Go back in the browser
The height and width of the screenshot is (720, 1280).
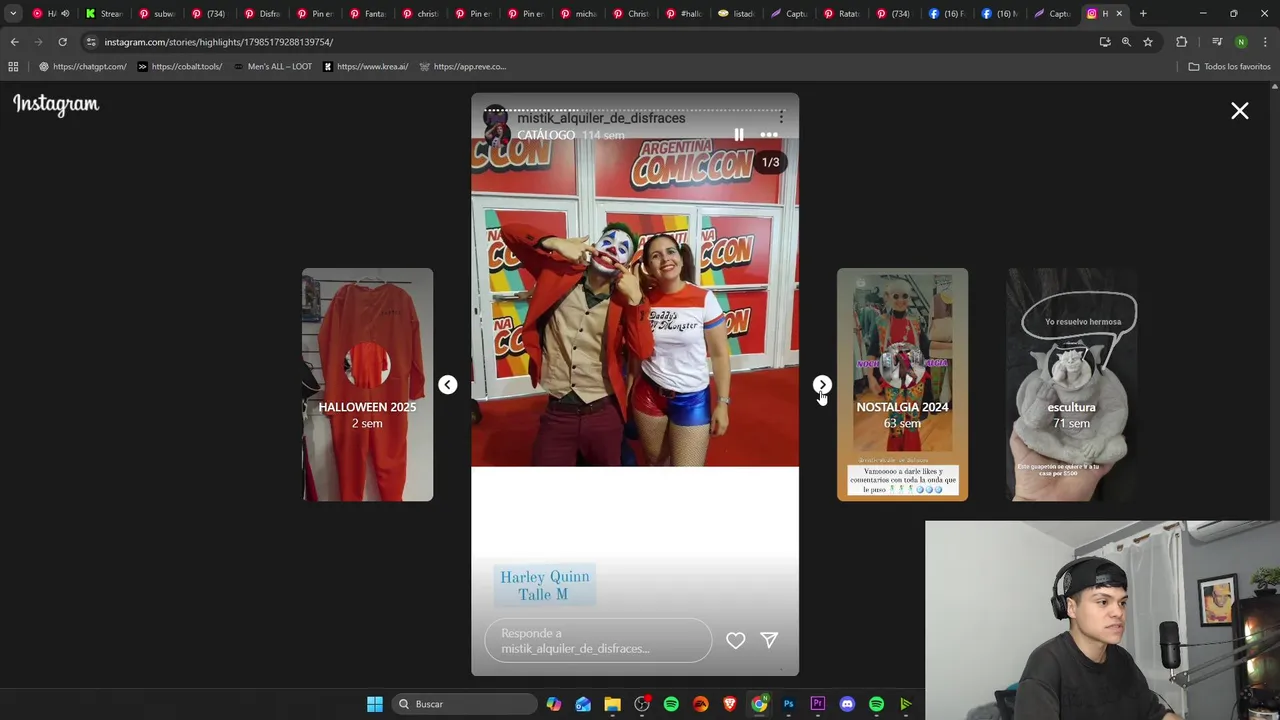tap(14, 42)
